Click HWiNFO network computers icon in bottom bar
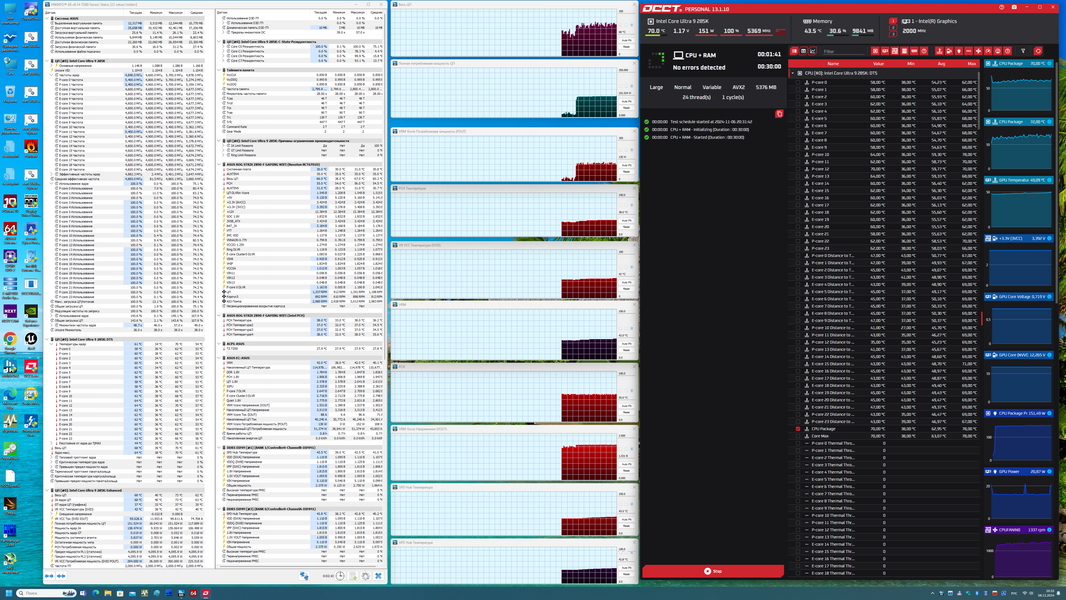 click(x=304, y=576)
